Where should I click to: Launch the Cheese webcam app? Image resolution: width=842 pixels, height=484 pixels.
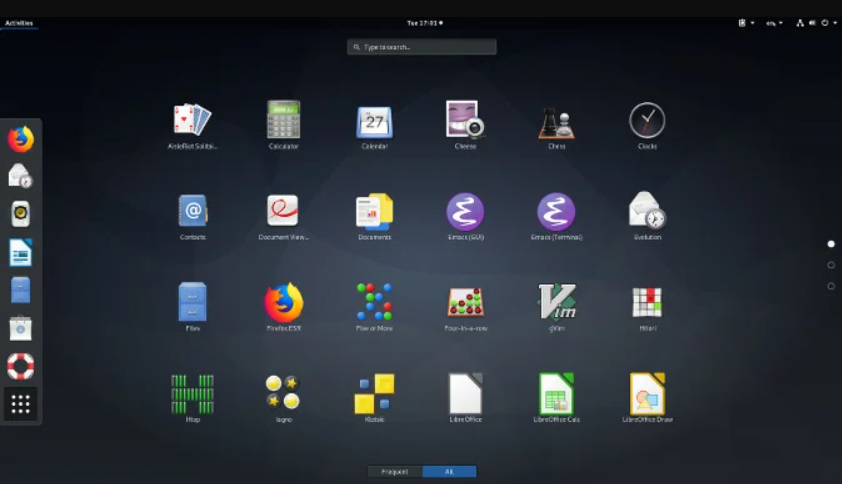click(x=465, y=126)
